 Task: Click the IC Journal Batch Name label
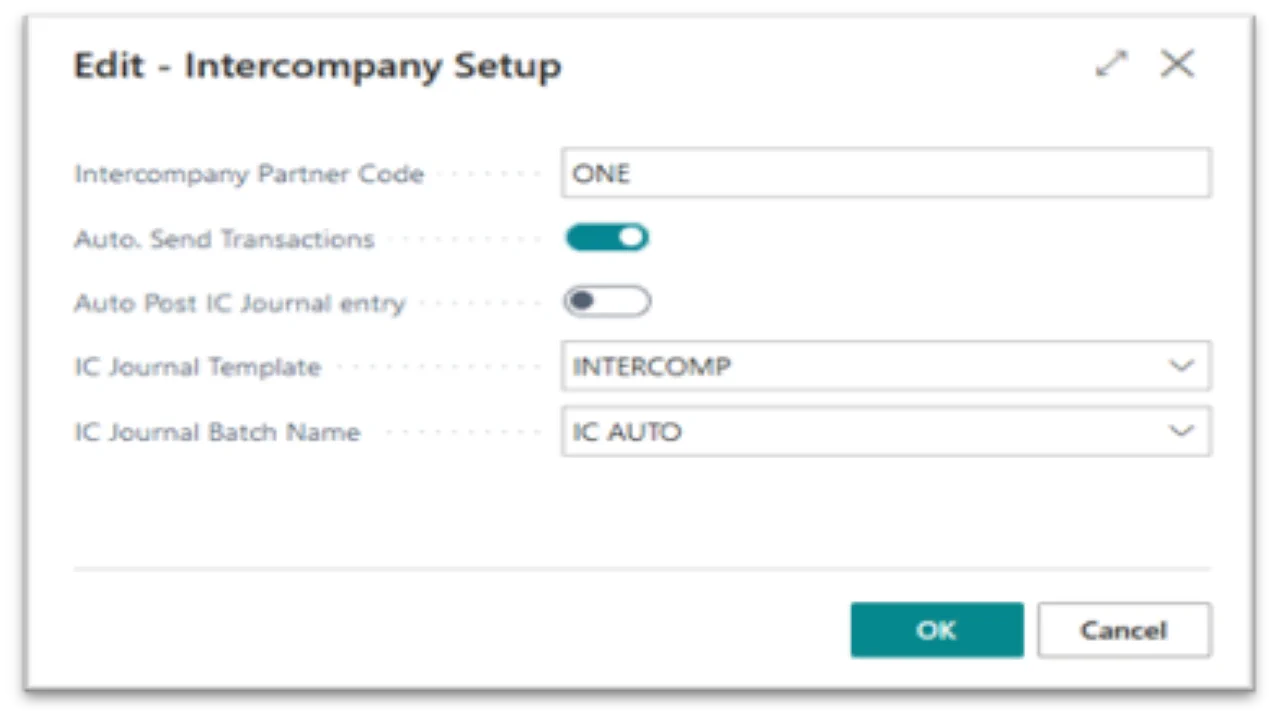pos(217,432)
